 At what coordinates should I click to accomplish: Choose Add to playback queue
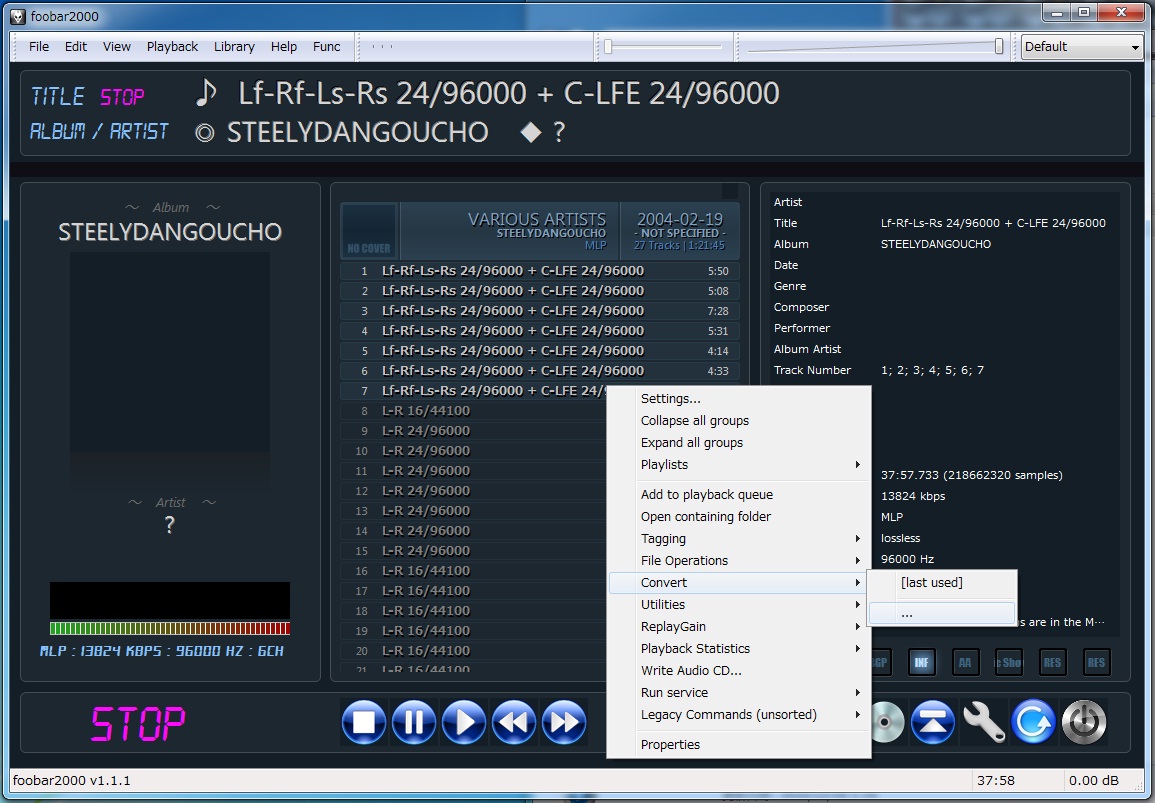point(739,494)
